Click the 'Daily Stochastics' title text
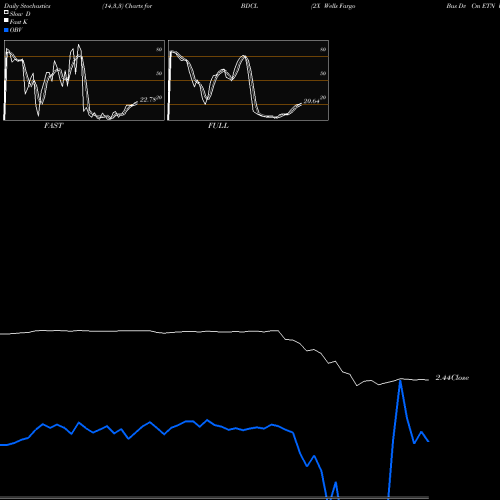This screenshot has width=500, height=500. click(x=27, y=6)
